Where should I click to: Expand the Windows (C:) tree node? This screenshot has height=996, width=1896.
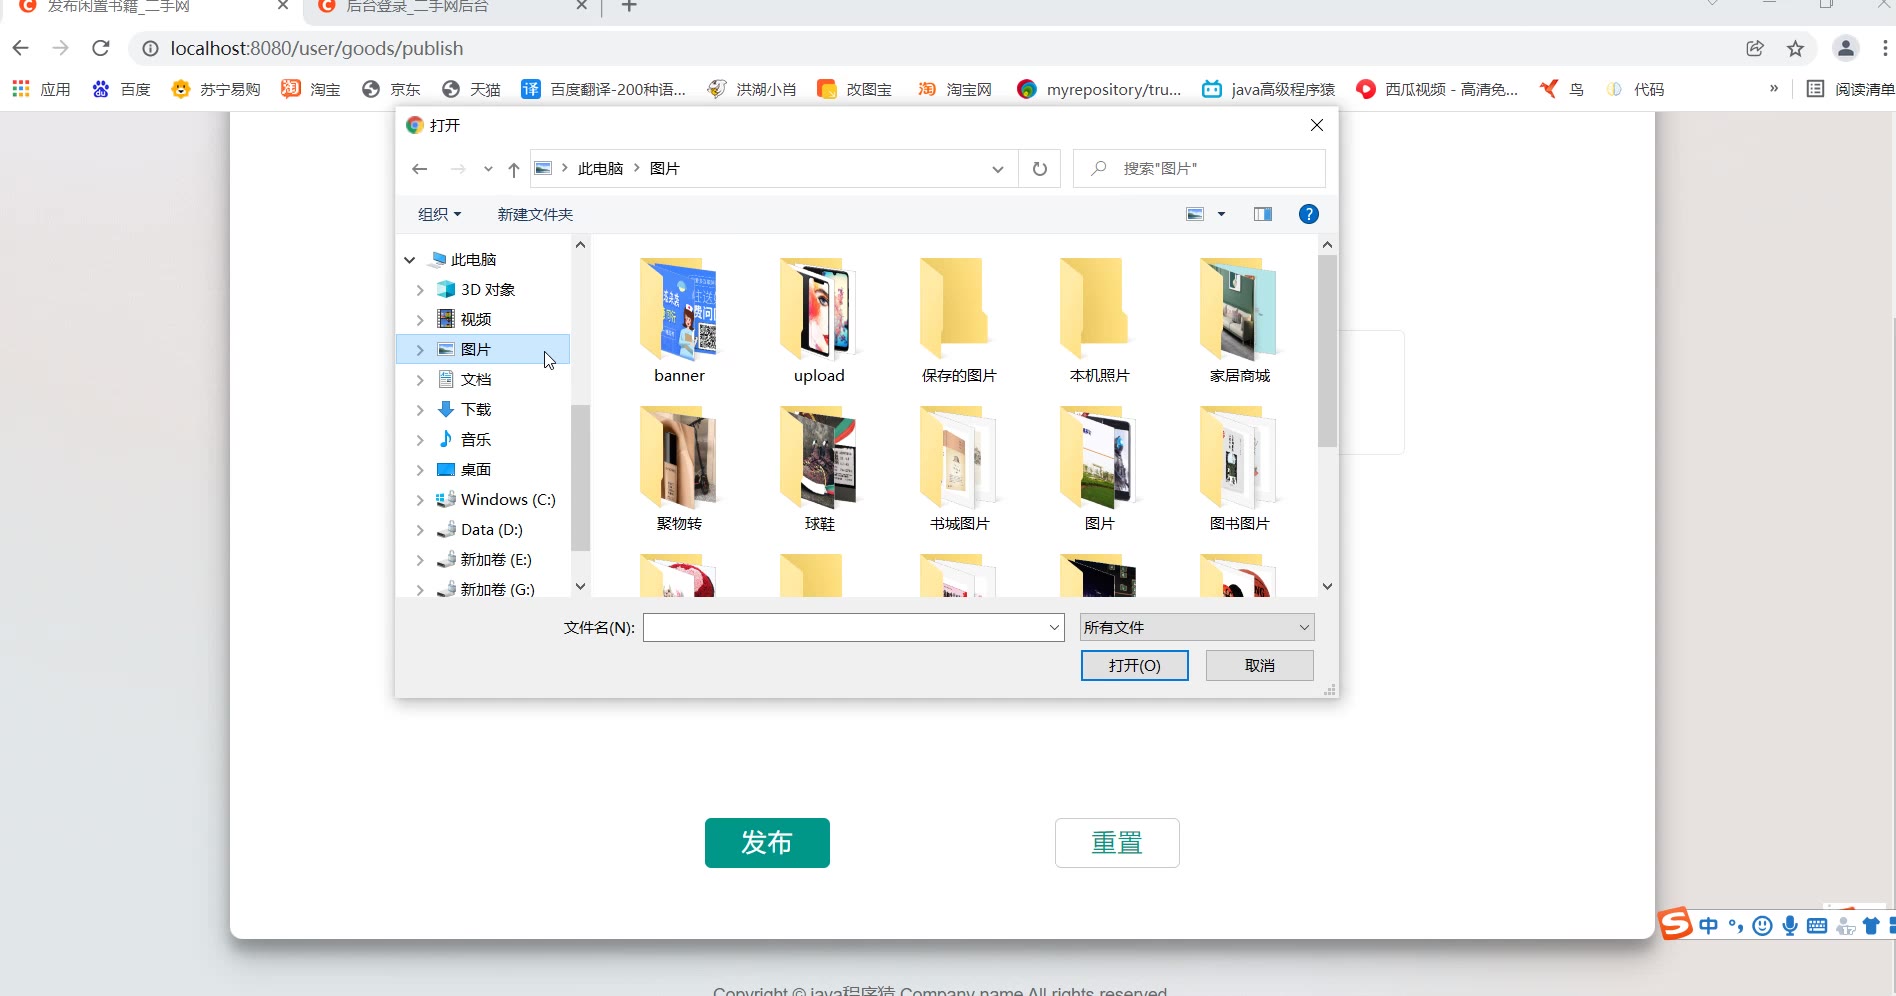click(420, 500)
